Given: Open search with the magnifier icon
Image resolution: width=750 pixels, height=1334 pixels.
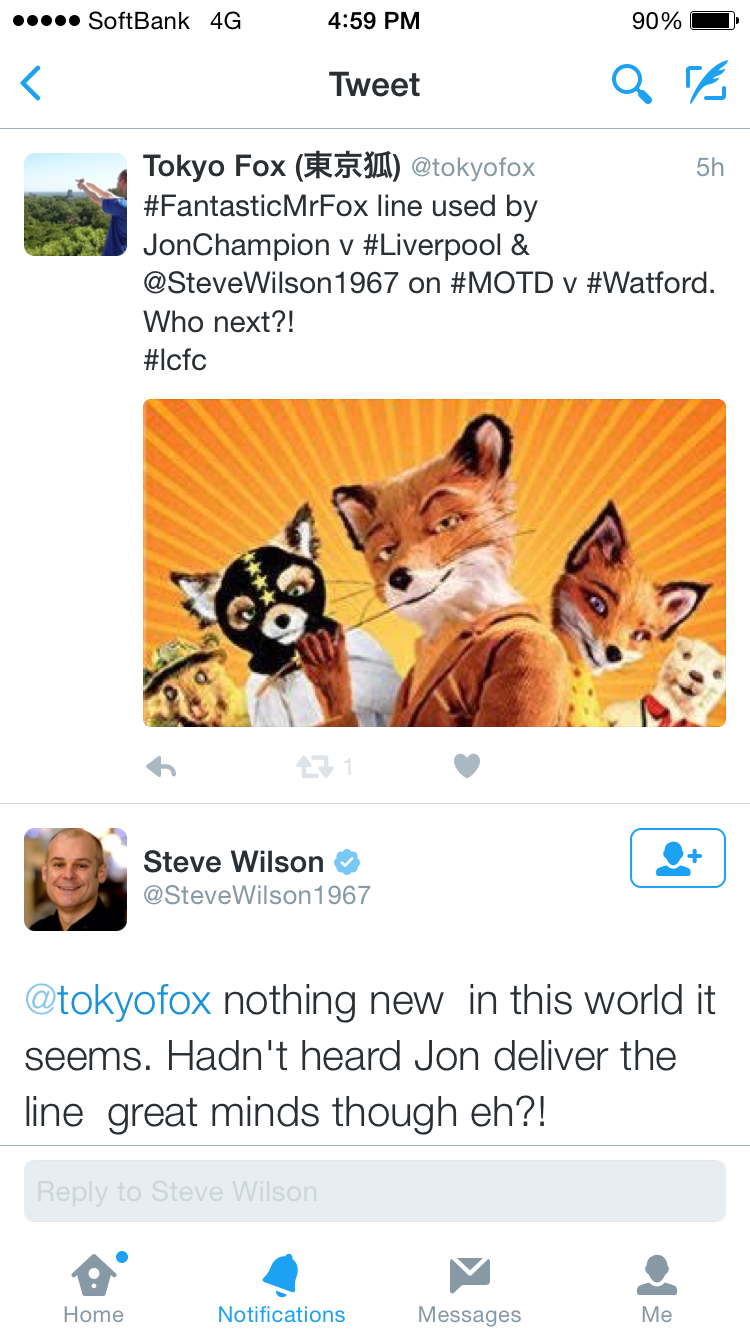Looking at the screenshot, I should [631, 84].
